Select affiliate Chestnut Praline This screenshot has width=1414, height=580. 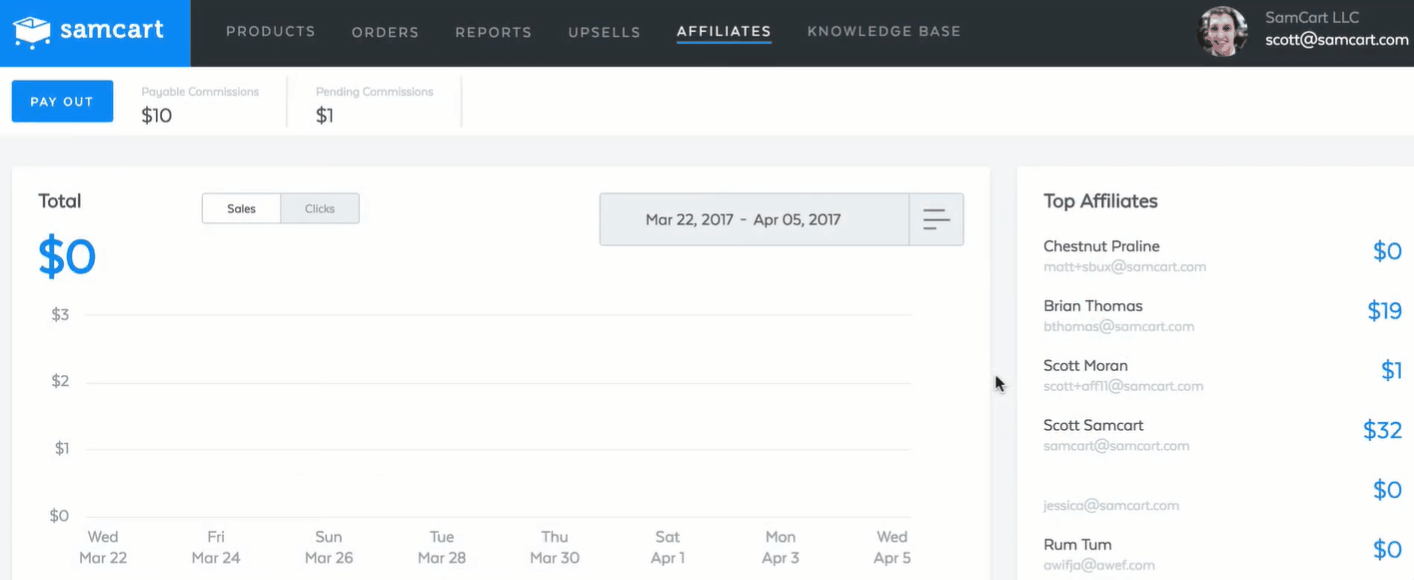coord(1101,246)
